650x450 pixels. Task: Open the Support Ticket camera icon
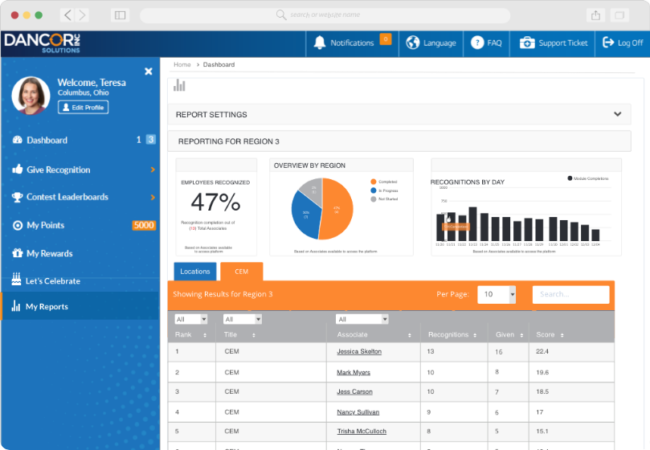click(527, 42)
